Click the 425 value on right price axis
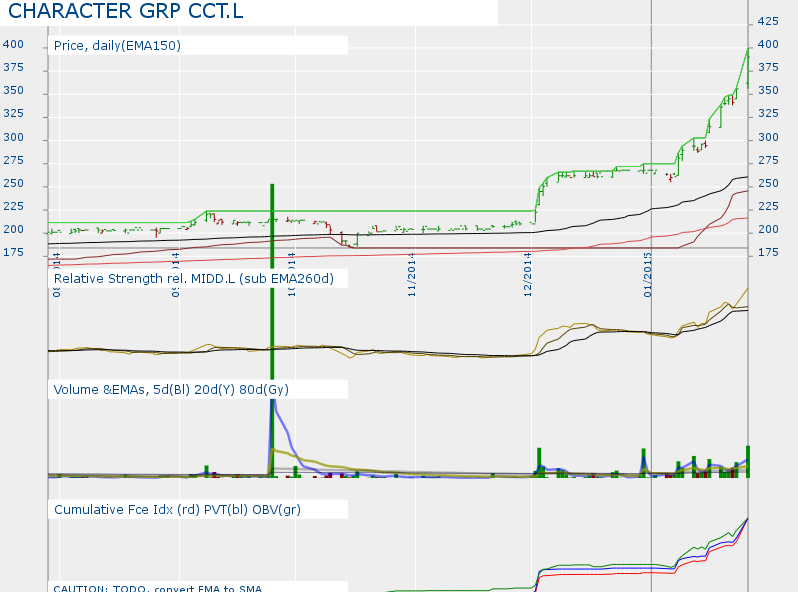The image size is (798, 592). coord(768,21)
